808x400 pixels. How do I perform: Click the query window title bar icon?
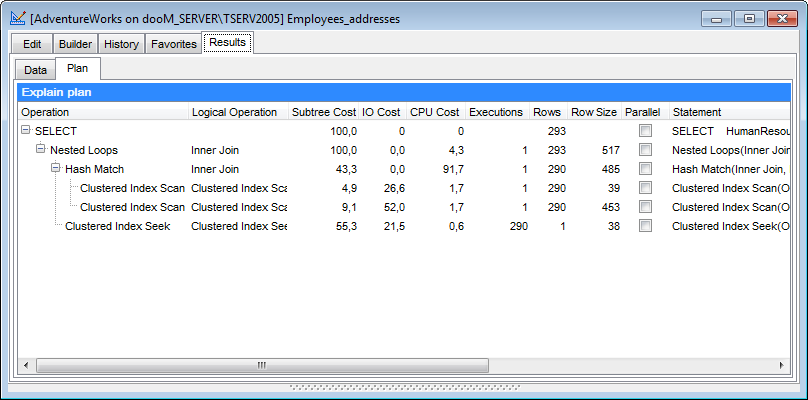(x=18, y=17)
